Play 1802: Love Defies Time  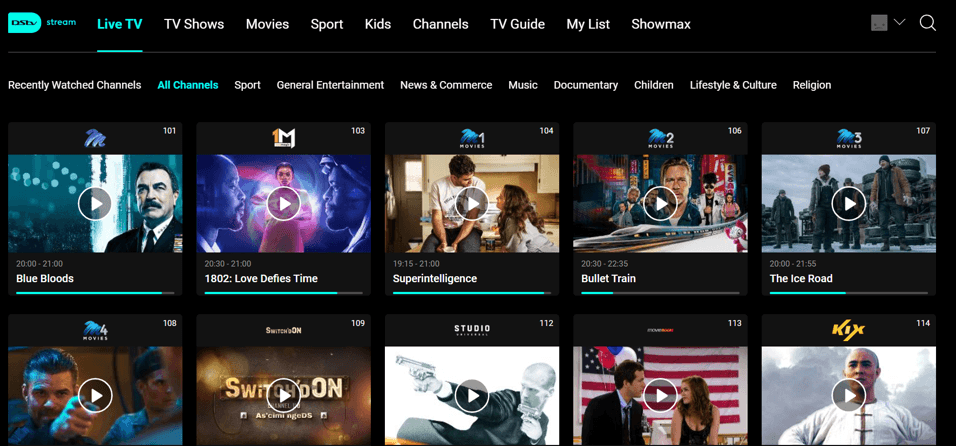[x=284, y=204]
